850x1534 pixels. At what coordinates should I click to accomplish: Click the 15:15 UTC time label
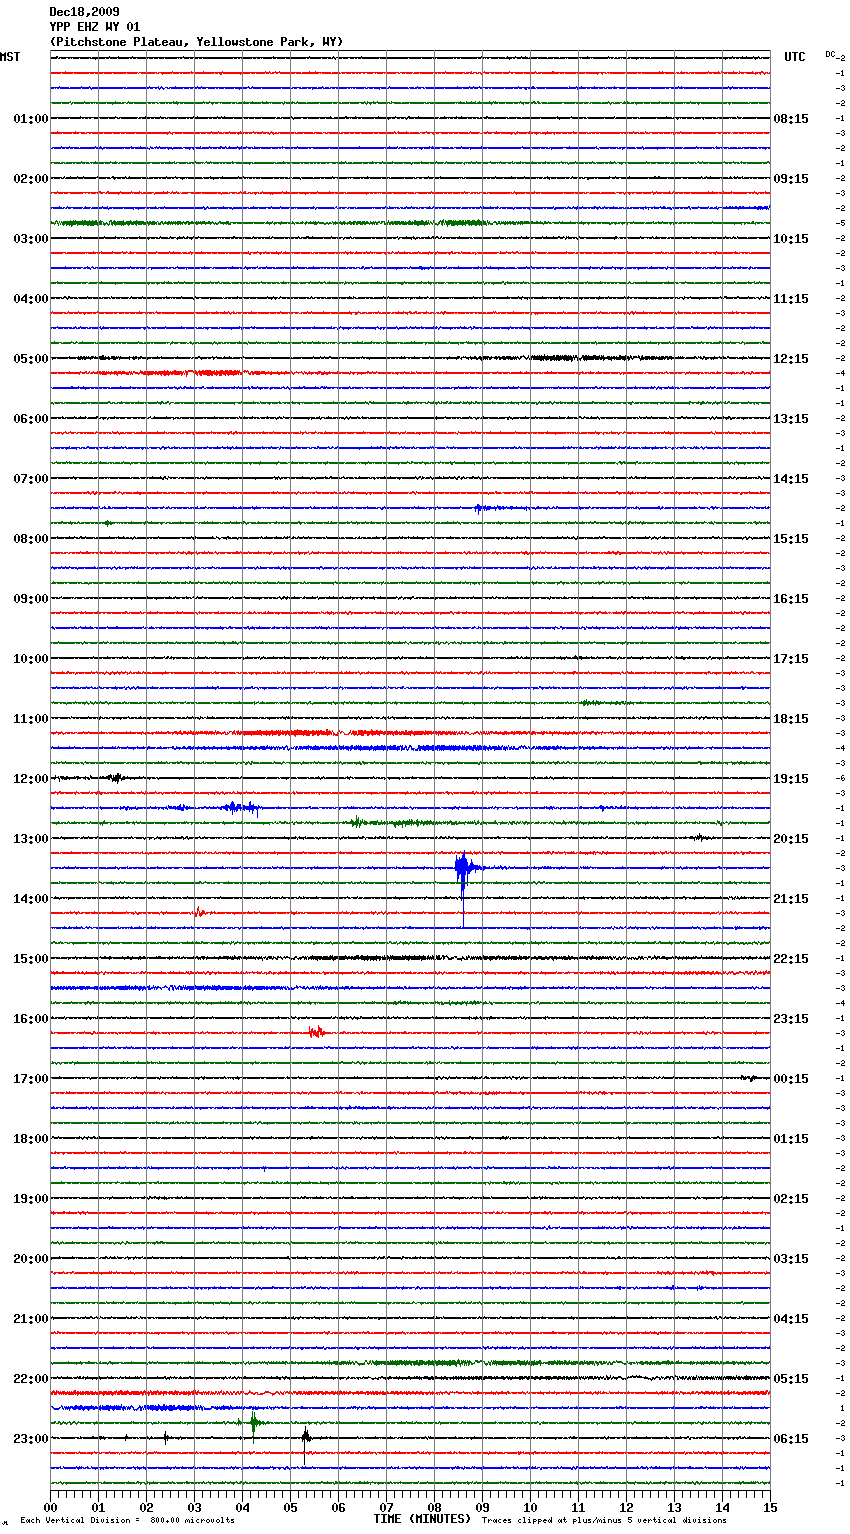pos(791,539)
